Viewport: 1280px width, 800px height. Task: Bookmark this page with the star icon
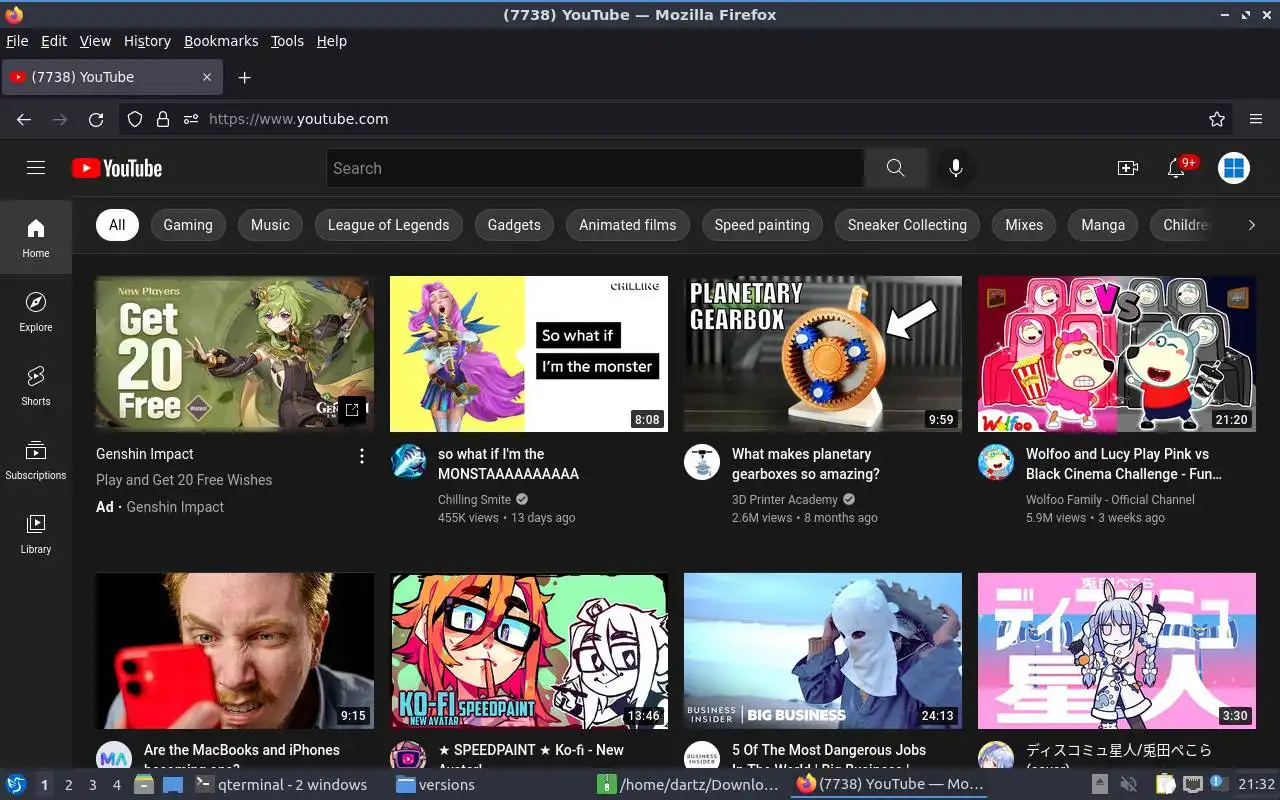tap(1217, 119)
